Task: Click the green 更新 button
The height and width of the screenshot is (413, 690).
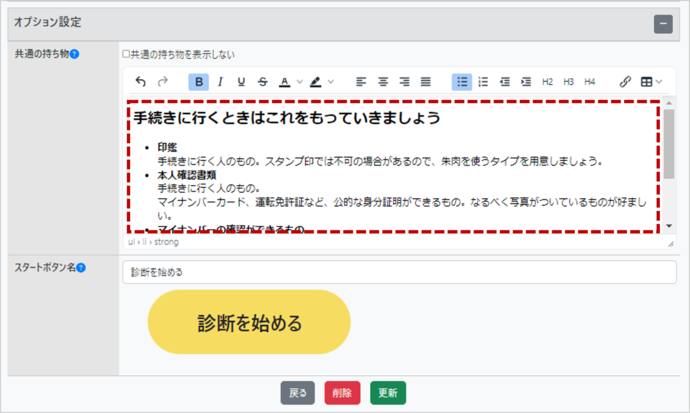Action: pos(388,393)
